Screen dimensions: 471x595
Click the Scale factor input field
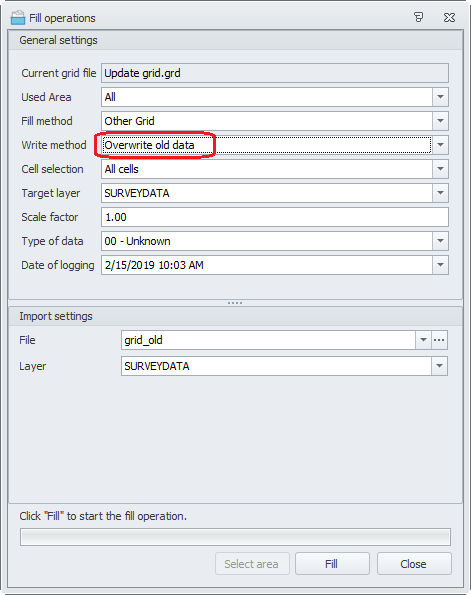click(275, 217)
